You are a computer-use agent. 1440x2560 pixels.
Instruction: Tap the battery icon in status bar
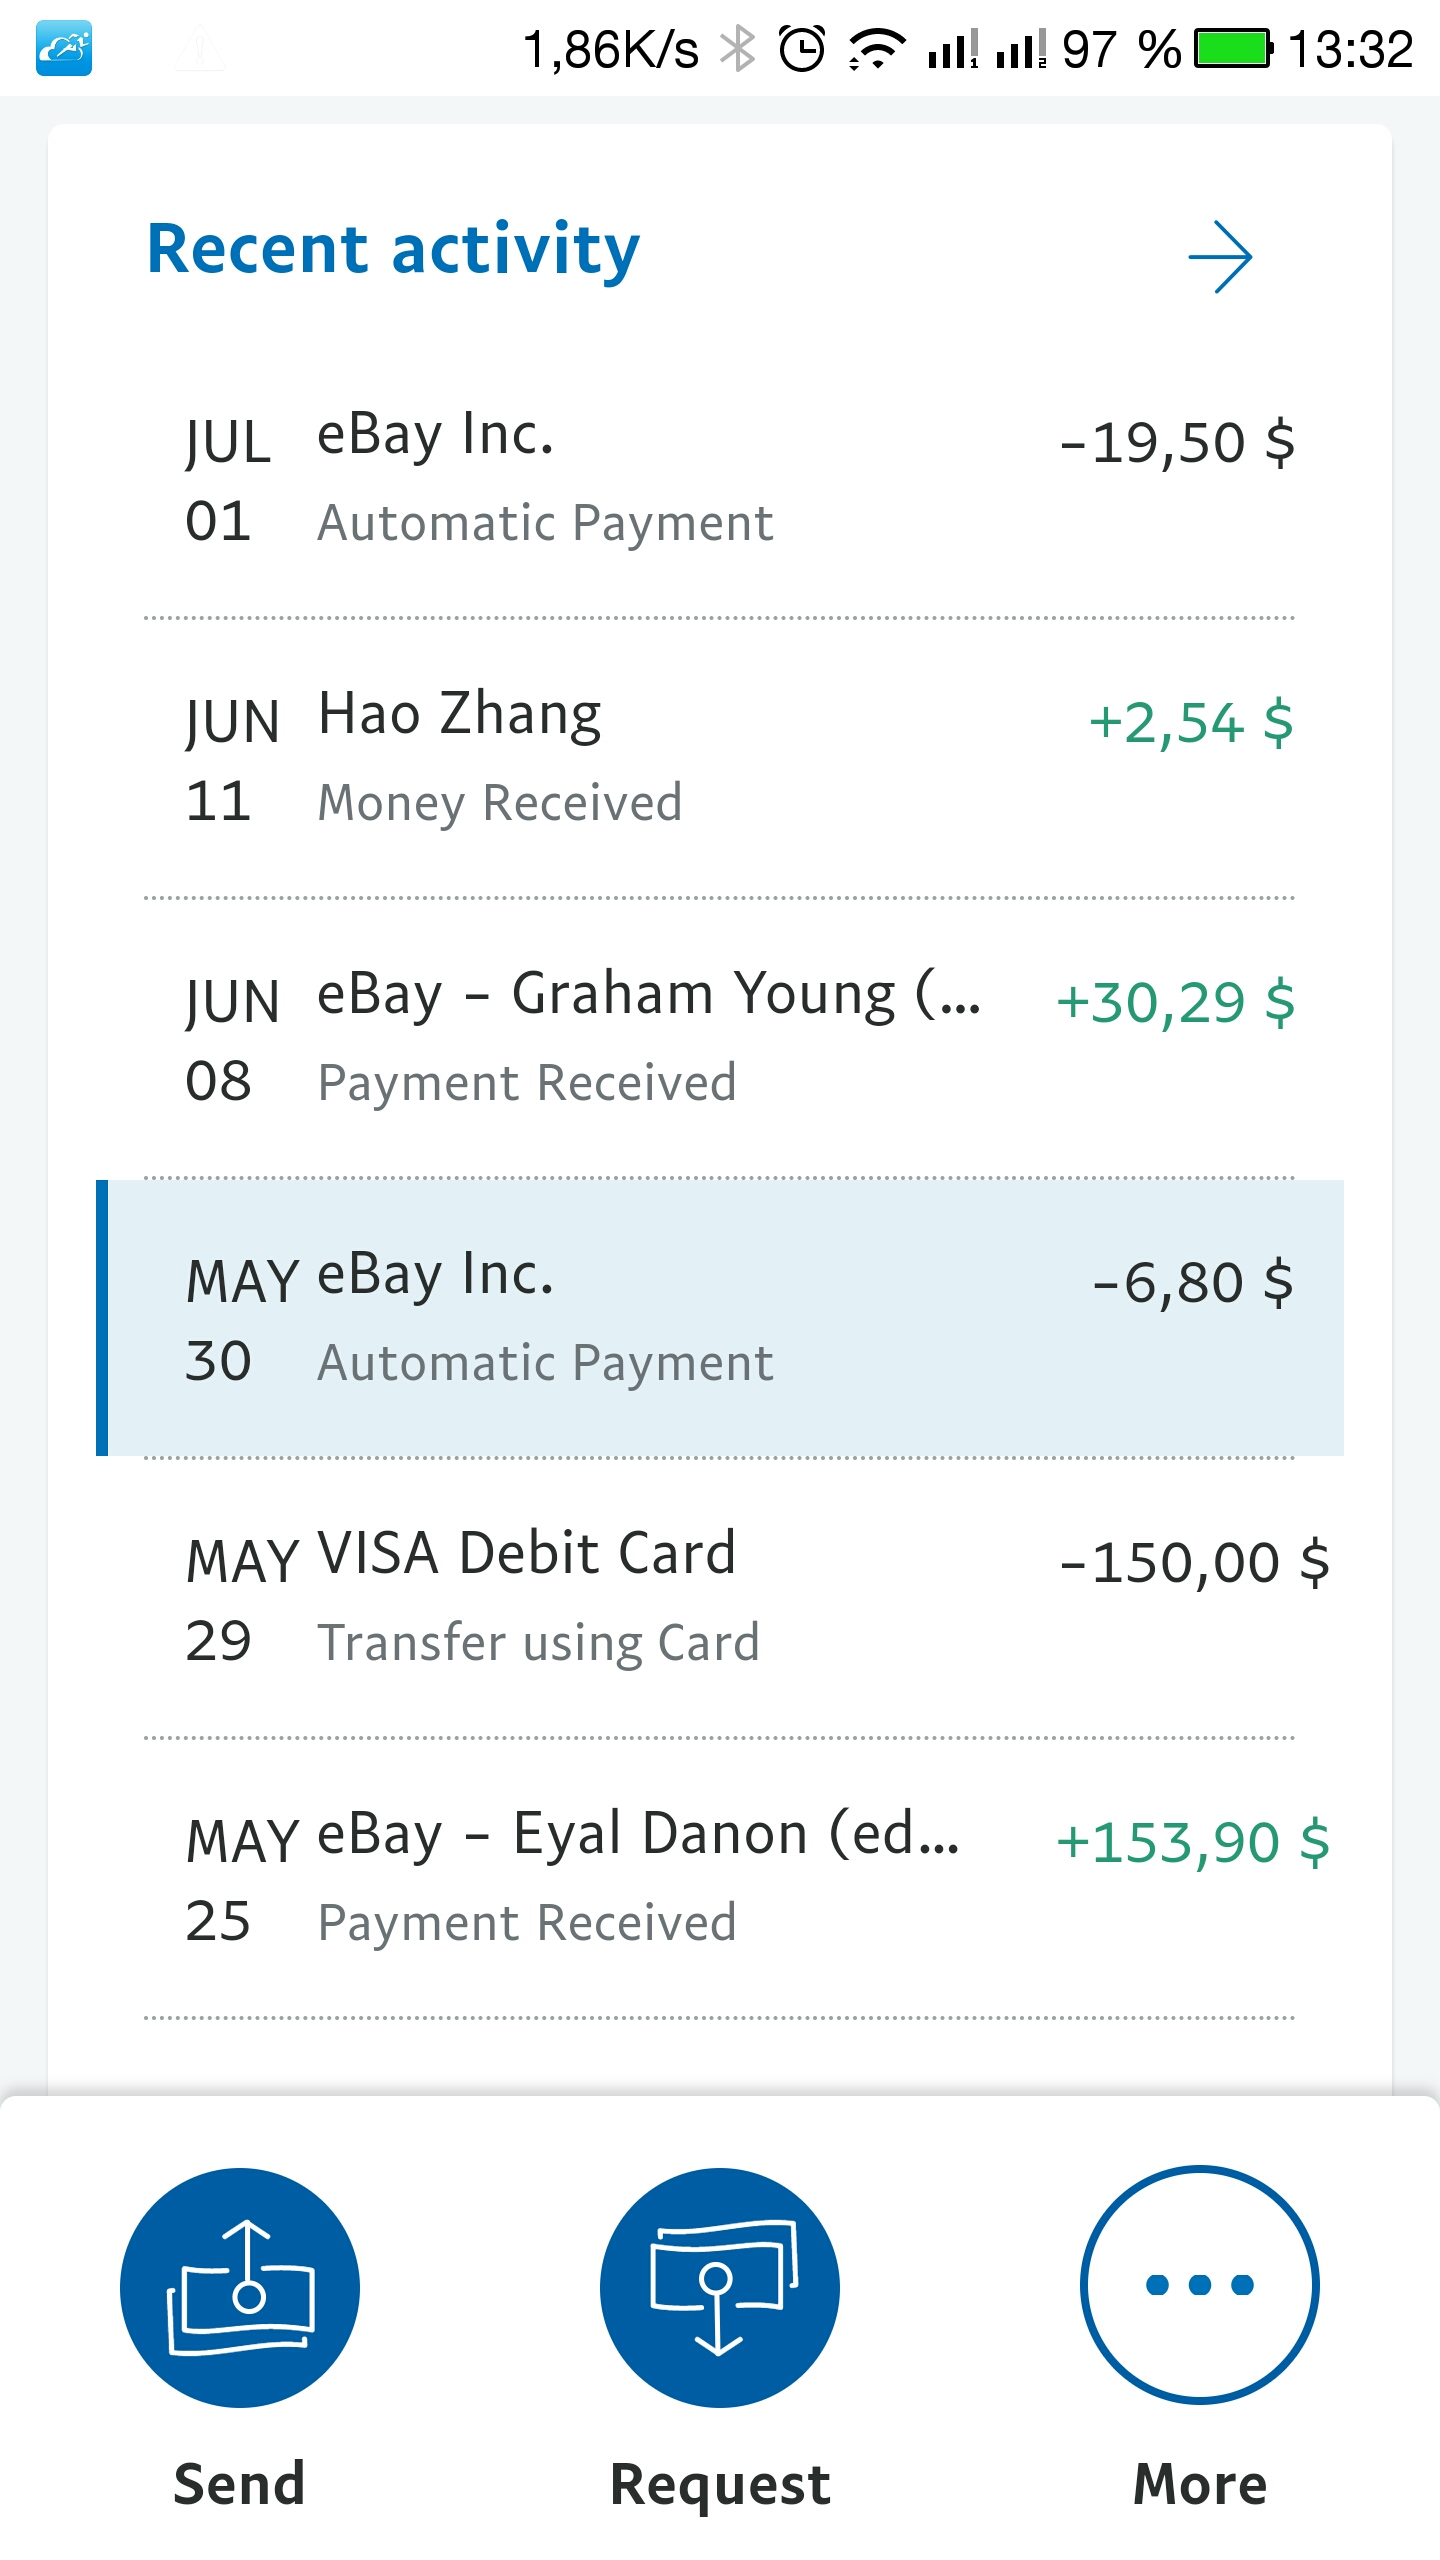coord(1234,48)
